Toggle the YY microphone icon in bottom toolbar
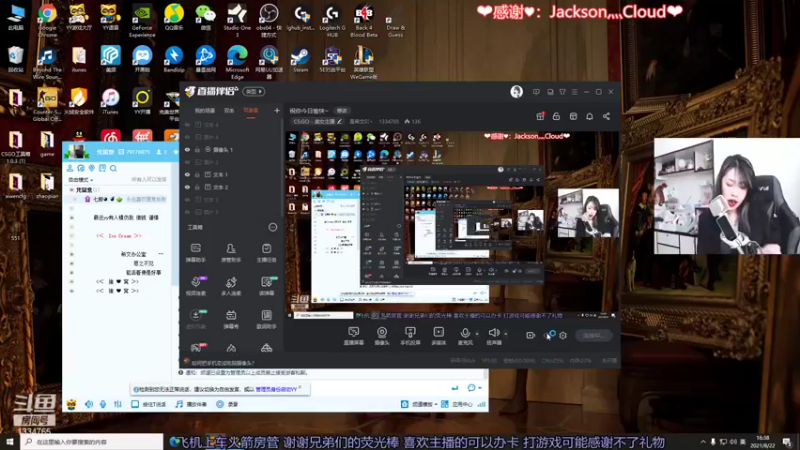 click(x=103, y=404)
